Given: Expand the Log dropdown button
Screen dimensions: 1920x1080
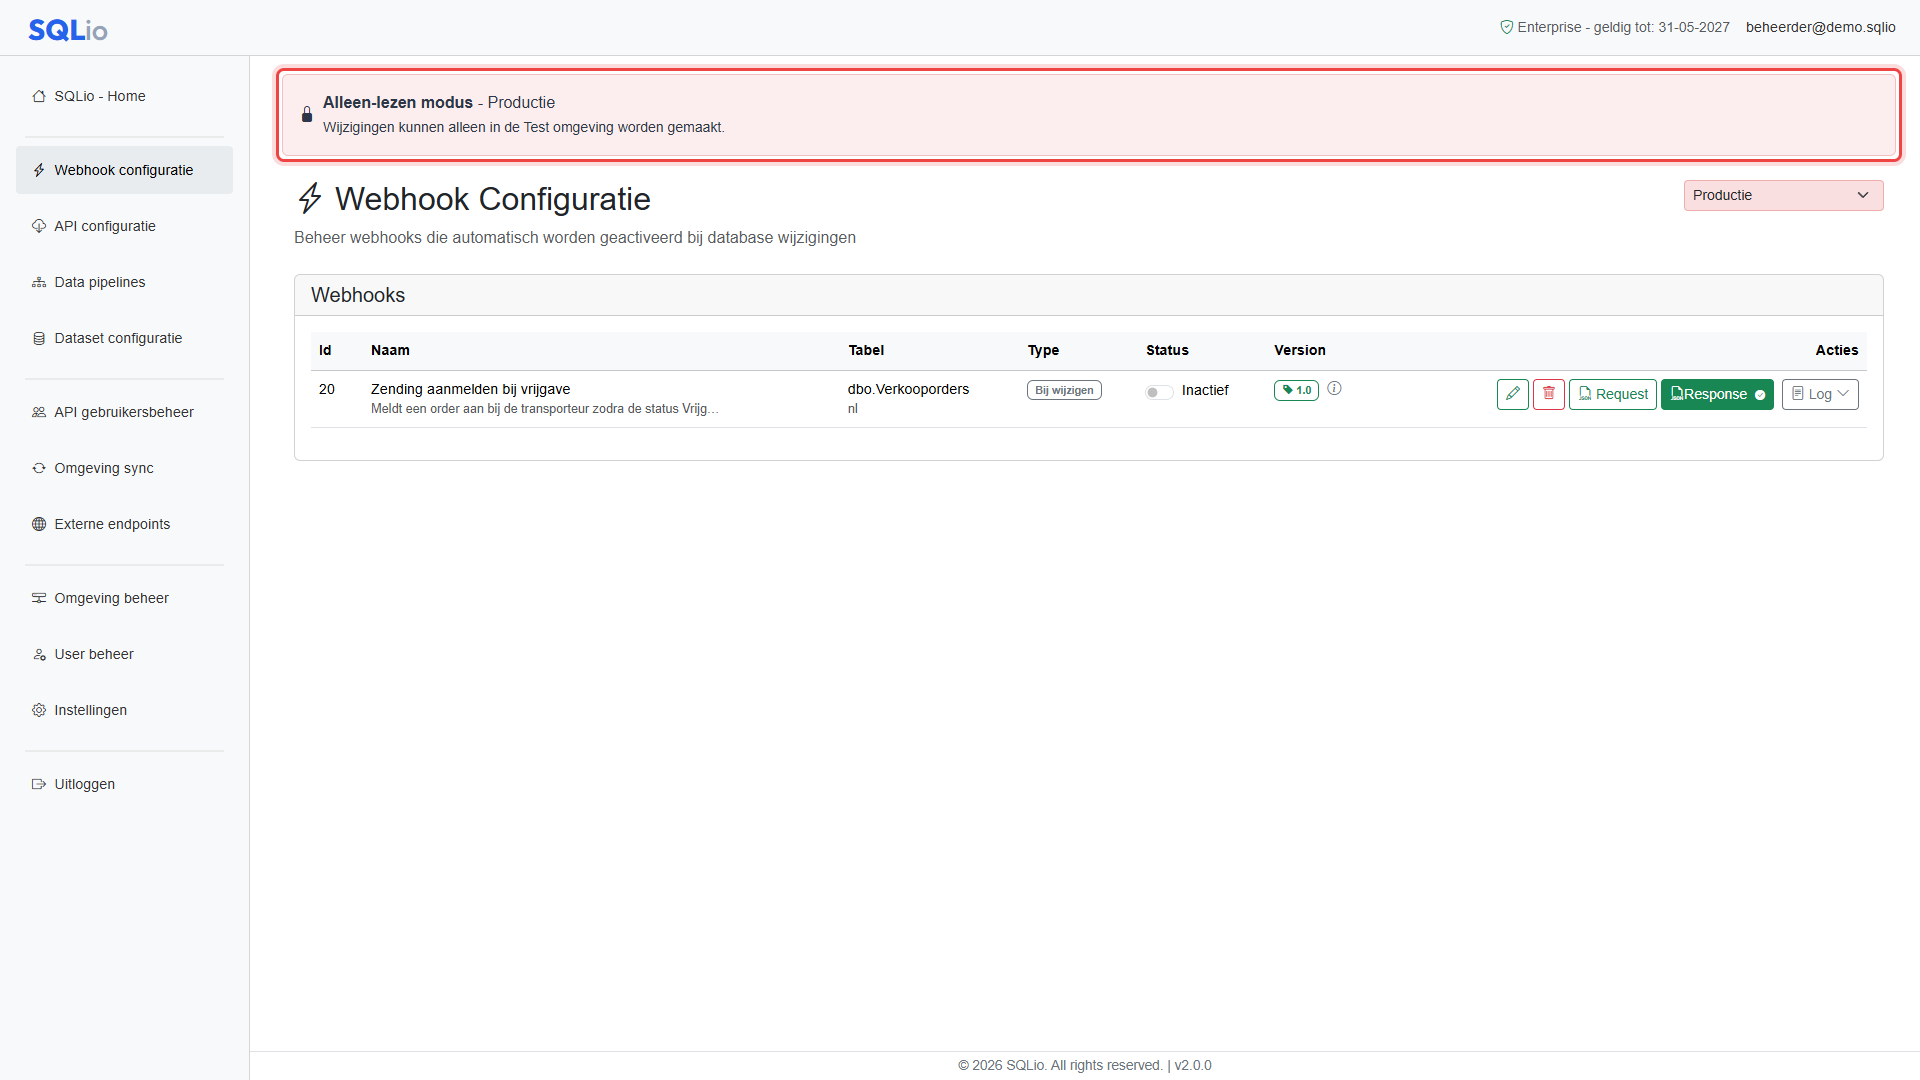Looking at the screenshot, I should pyautogui.click(x=1820, y=394).
